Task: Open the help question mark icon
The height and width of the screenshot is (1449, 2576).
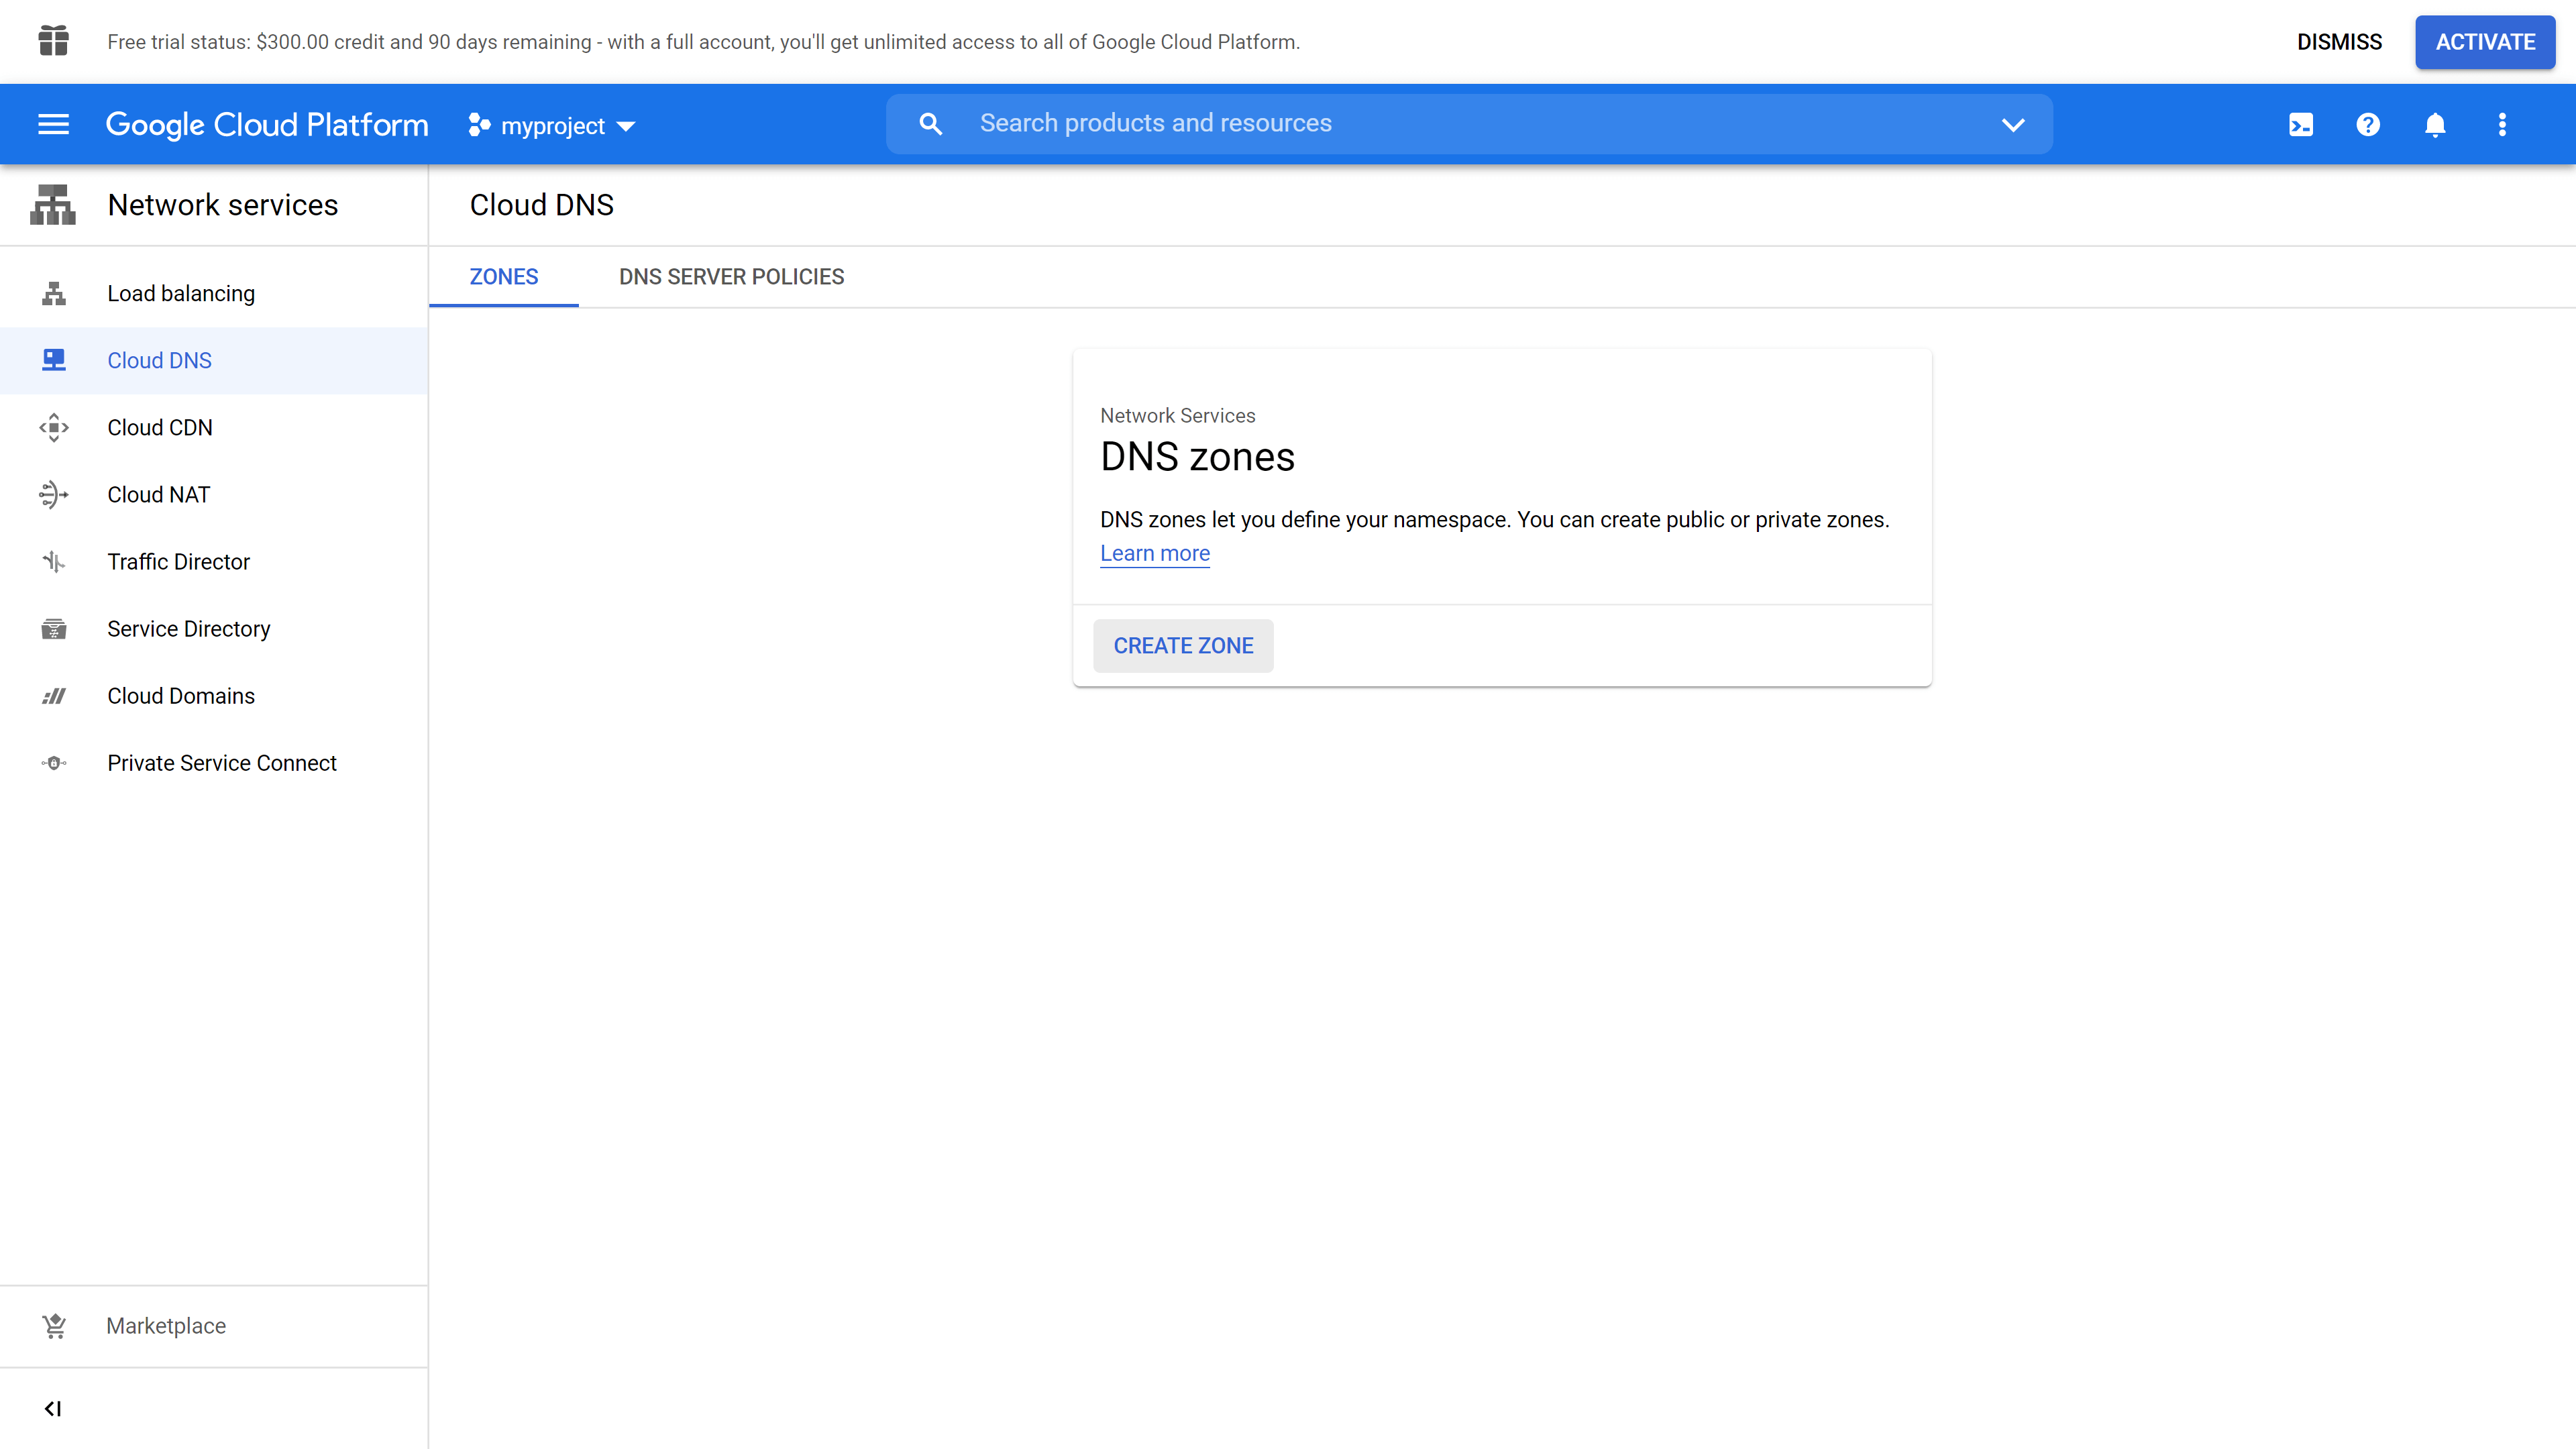Action: point(2368,124)
